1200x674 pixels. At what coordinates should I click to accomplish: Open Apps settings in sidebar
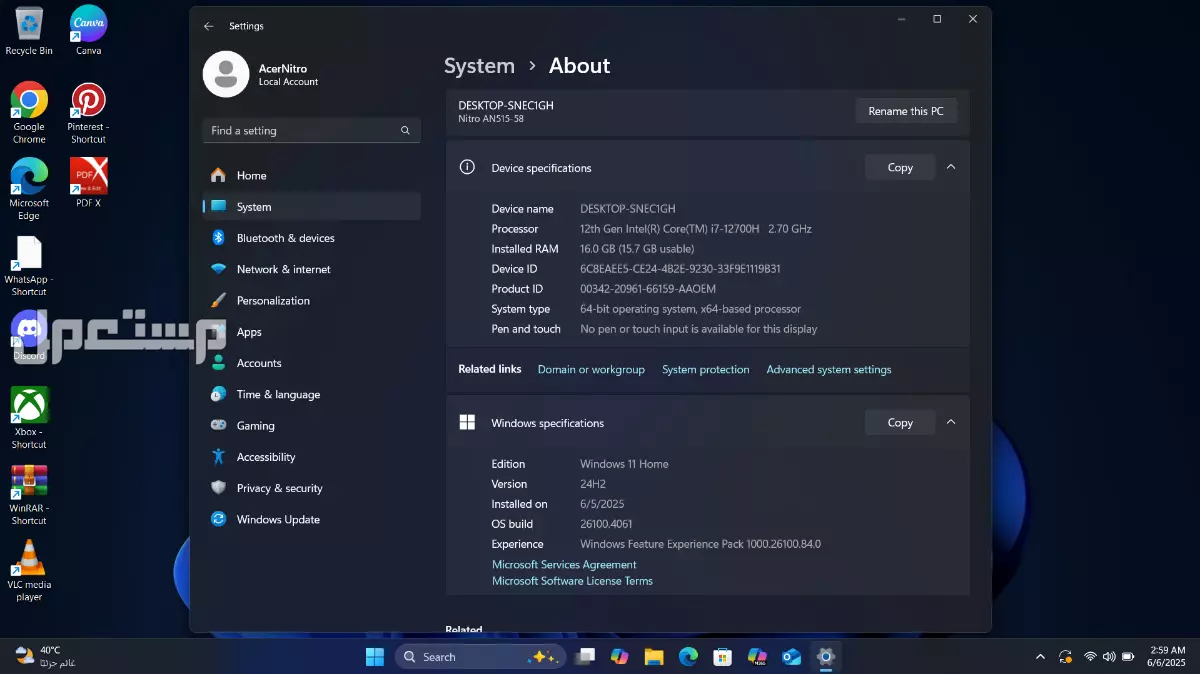[x=311, y=332]
